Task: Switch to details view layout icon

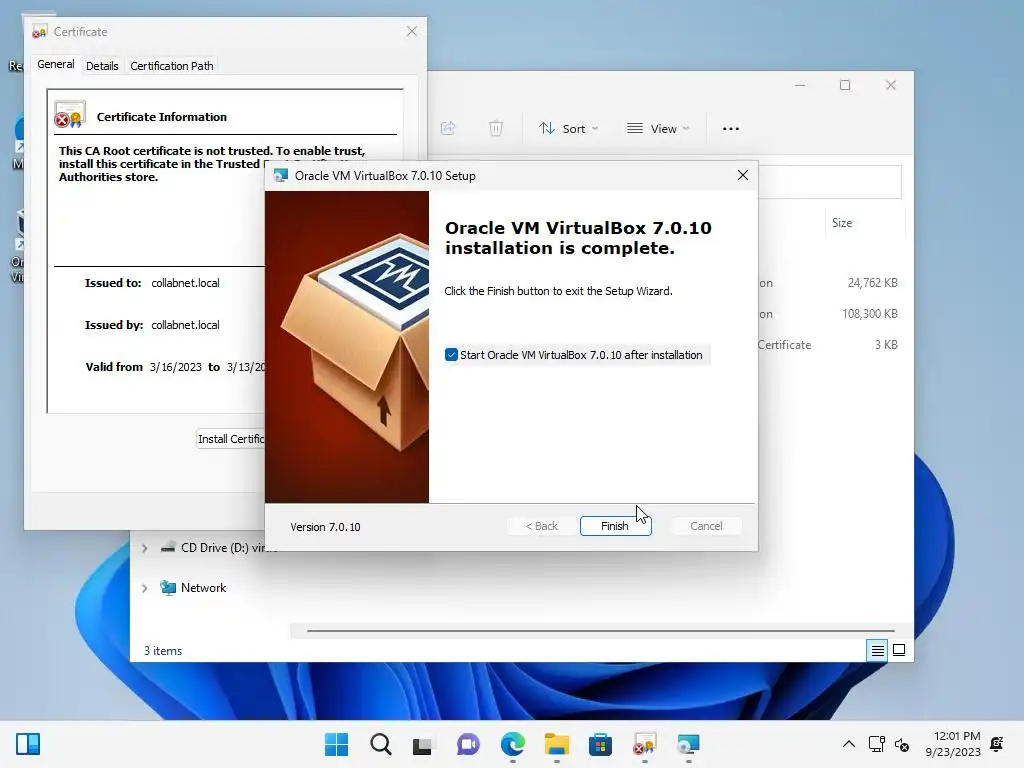Action: [877, 650]
